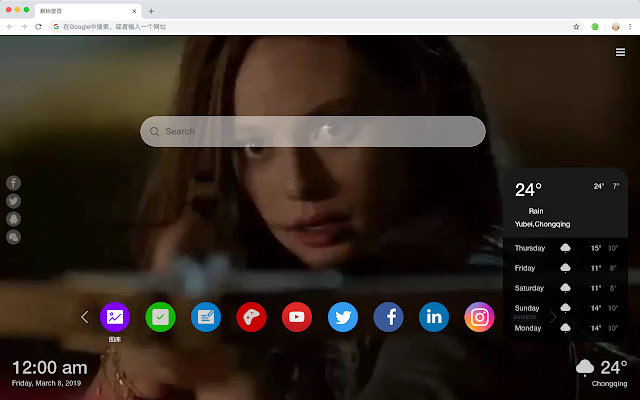Reload the page
The image size is (640, 400).
[38, 27]
